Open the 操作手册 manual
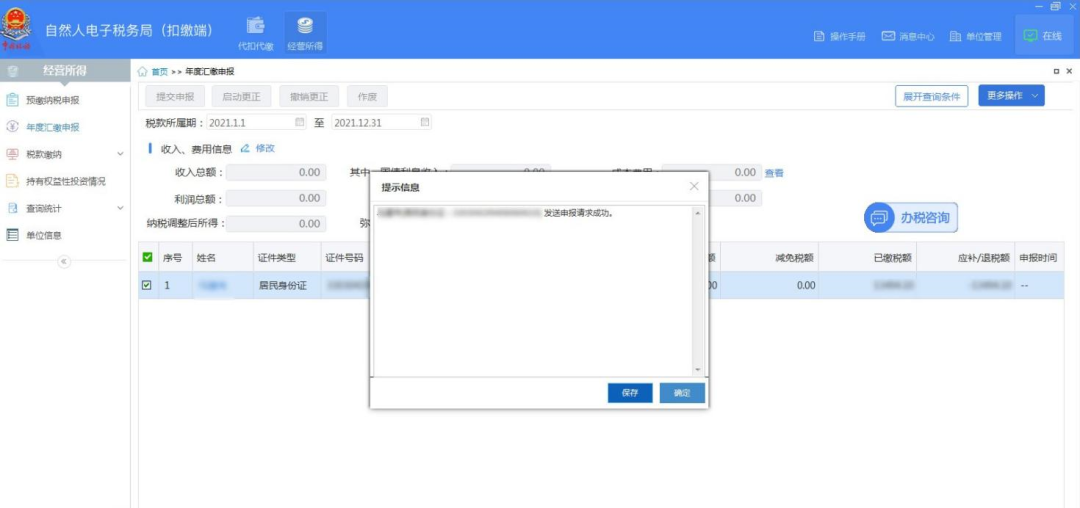The image size is (1080, 508). (x=840, y=37)
